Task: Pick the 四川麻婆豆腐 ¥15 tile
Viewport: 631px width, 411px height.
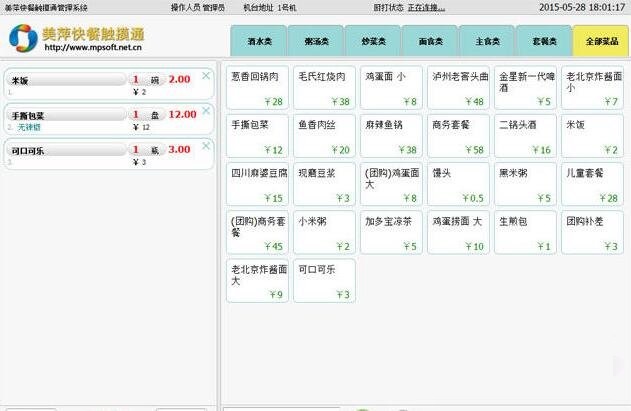Action: 258,184
